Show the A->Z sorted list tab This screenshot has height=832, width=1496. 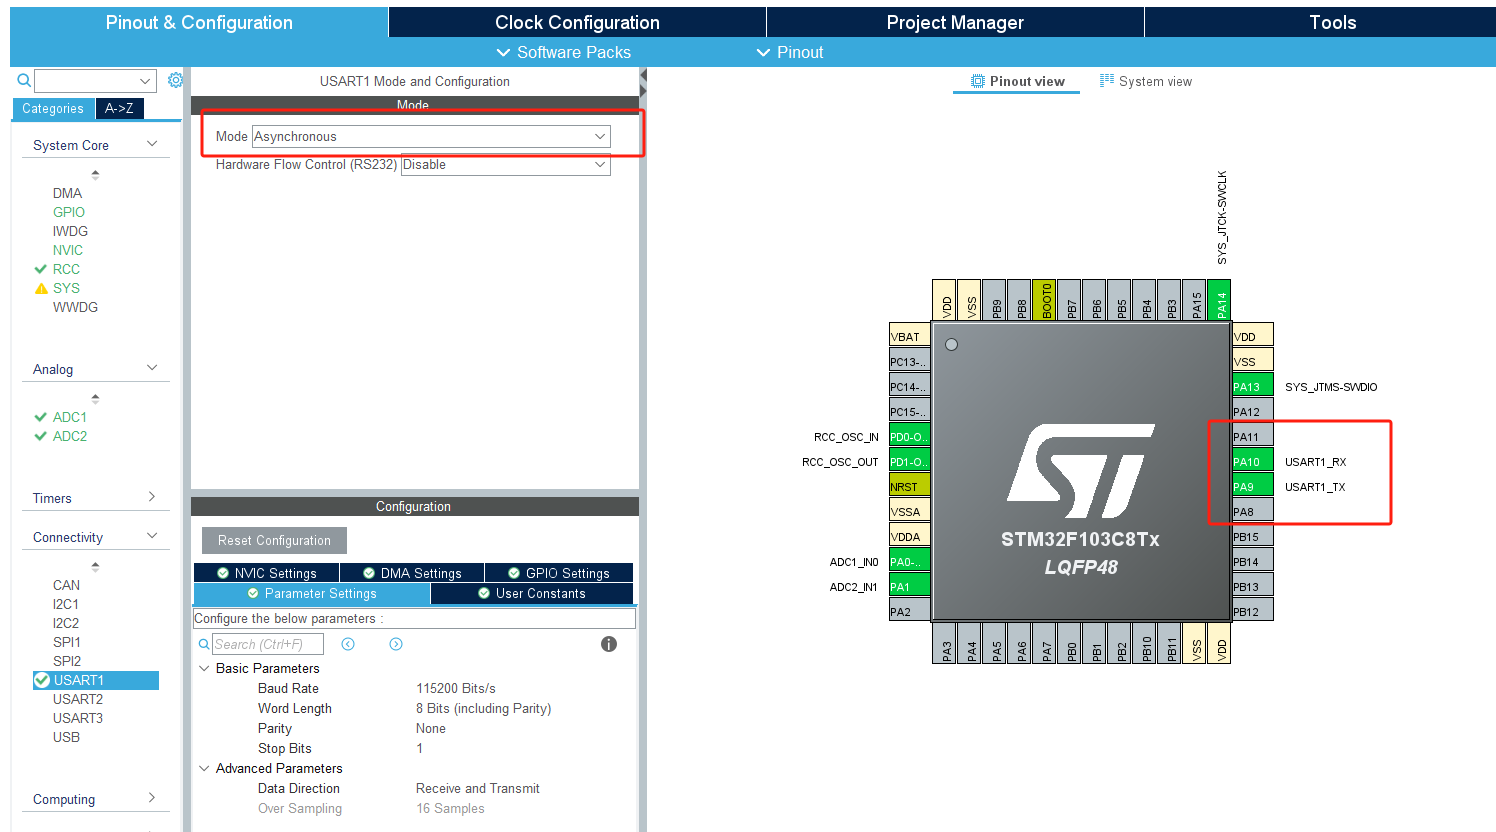[119, 108]
